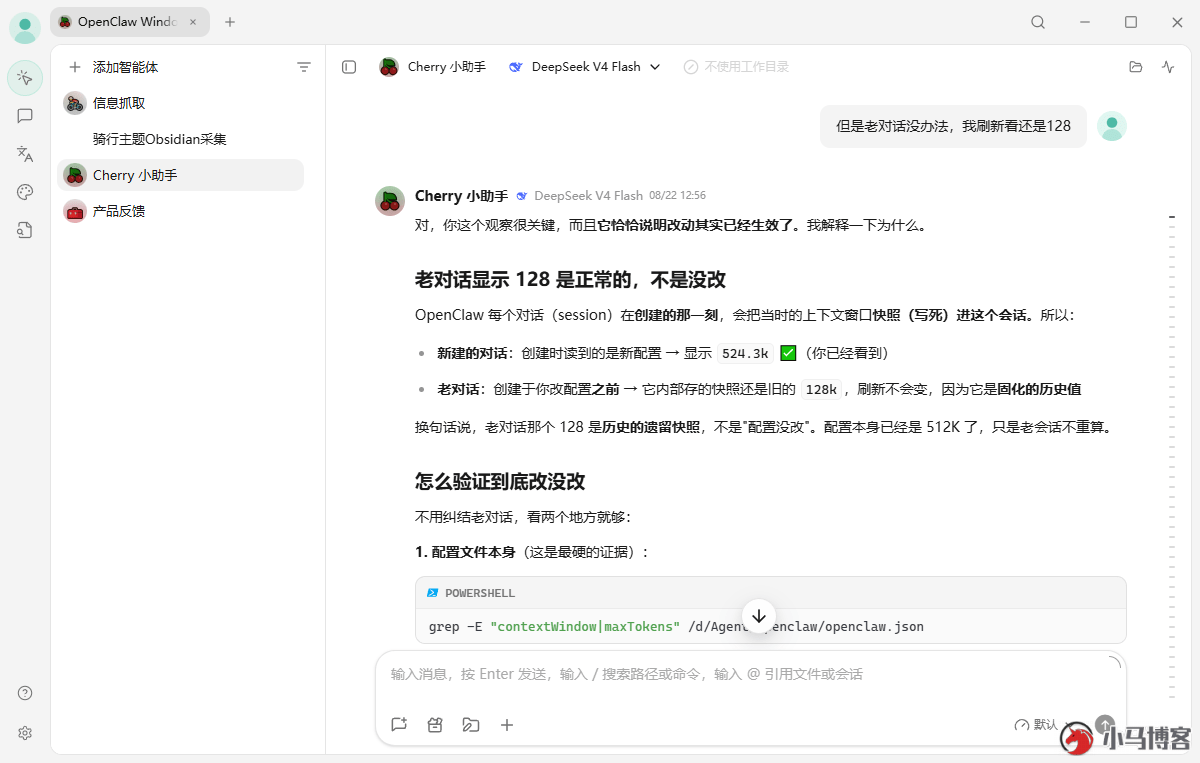Jump to bottom with the down arrow button
Viewport: 1200px width, 763px height.
coord(759,616)
